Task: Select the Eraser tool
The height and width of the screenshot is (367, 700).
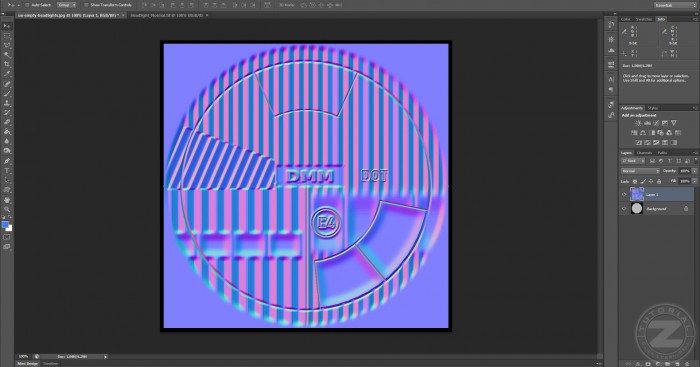Action: coord(7,122)
